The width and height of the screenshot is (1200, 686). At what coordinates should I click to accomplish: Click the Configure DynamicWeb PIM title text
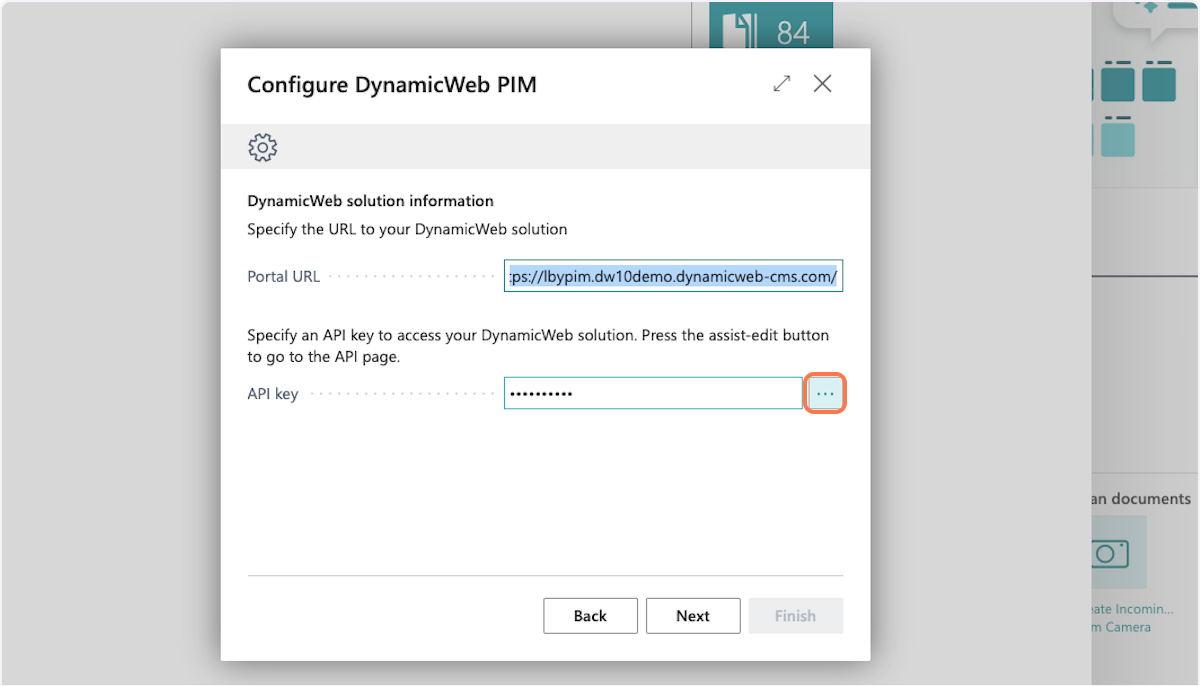[x=392, y=85]
